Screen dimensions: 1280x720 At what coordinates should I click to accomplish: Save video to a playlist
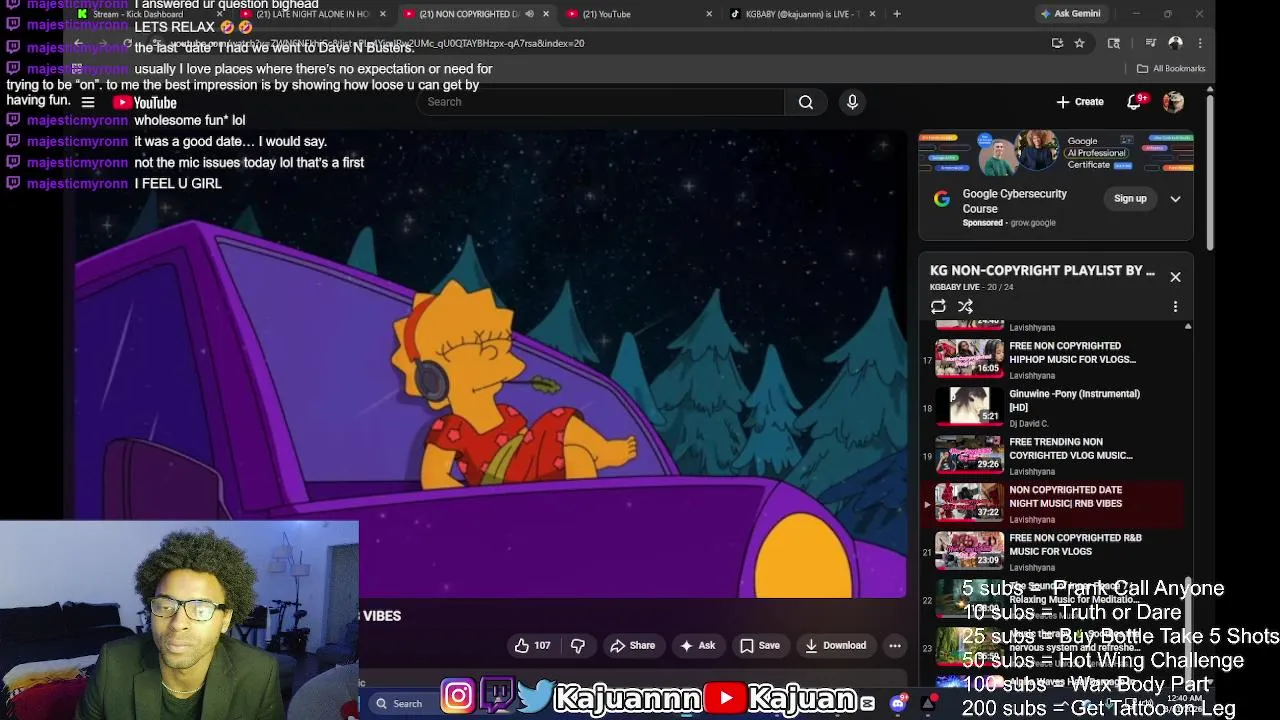(759, 646)
